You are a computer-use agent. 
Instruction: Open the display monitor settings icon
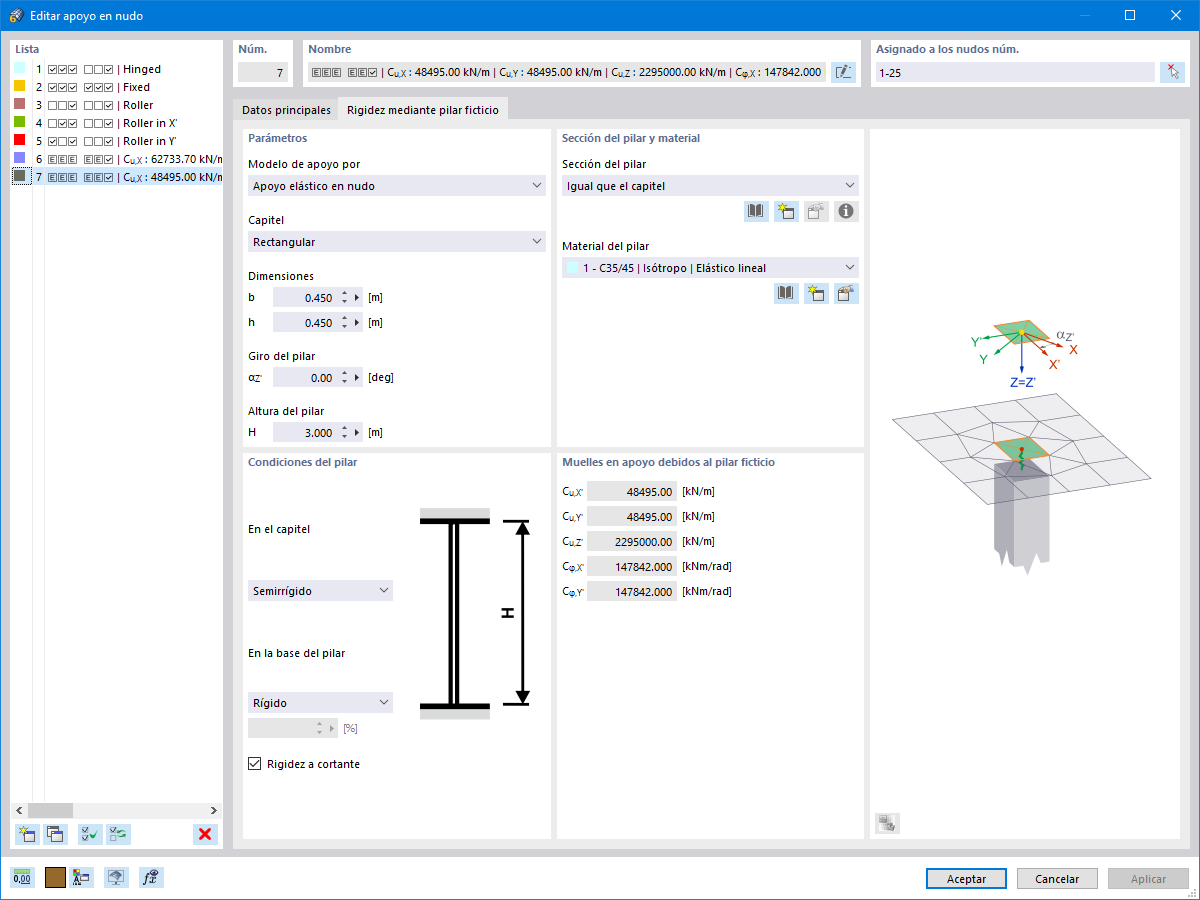click(117, 878)
